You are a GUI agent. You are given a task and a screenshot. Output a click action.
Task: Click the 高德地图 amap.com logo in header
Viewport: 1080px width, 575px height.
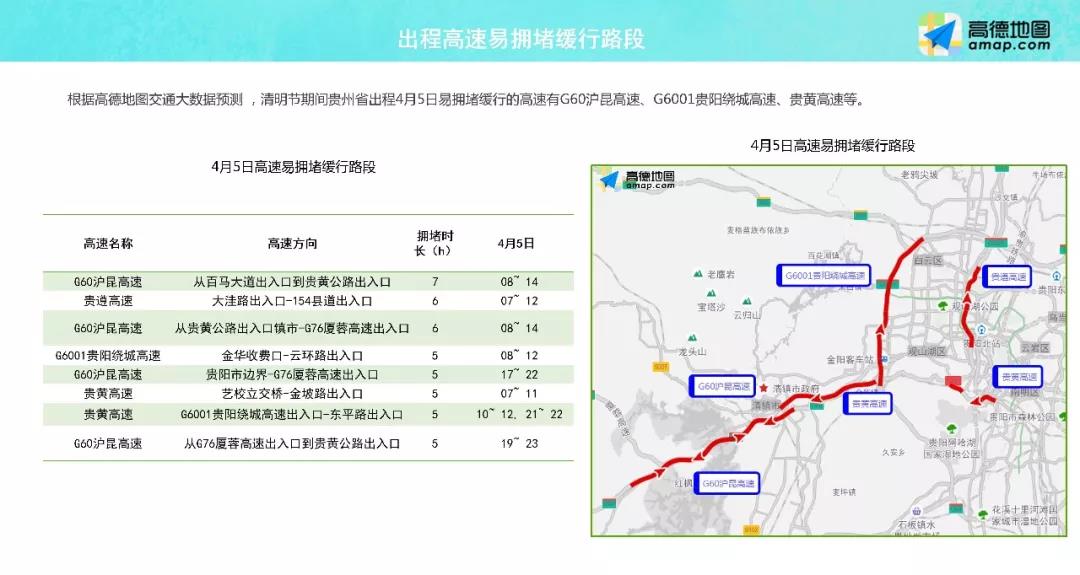[985, 34]
